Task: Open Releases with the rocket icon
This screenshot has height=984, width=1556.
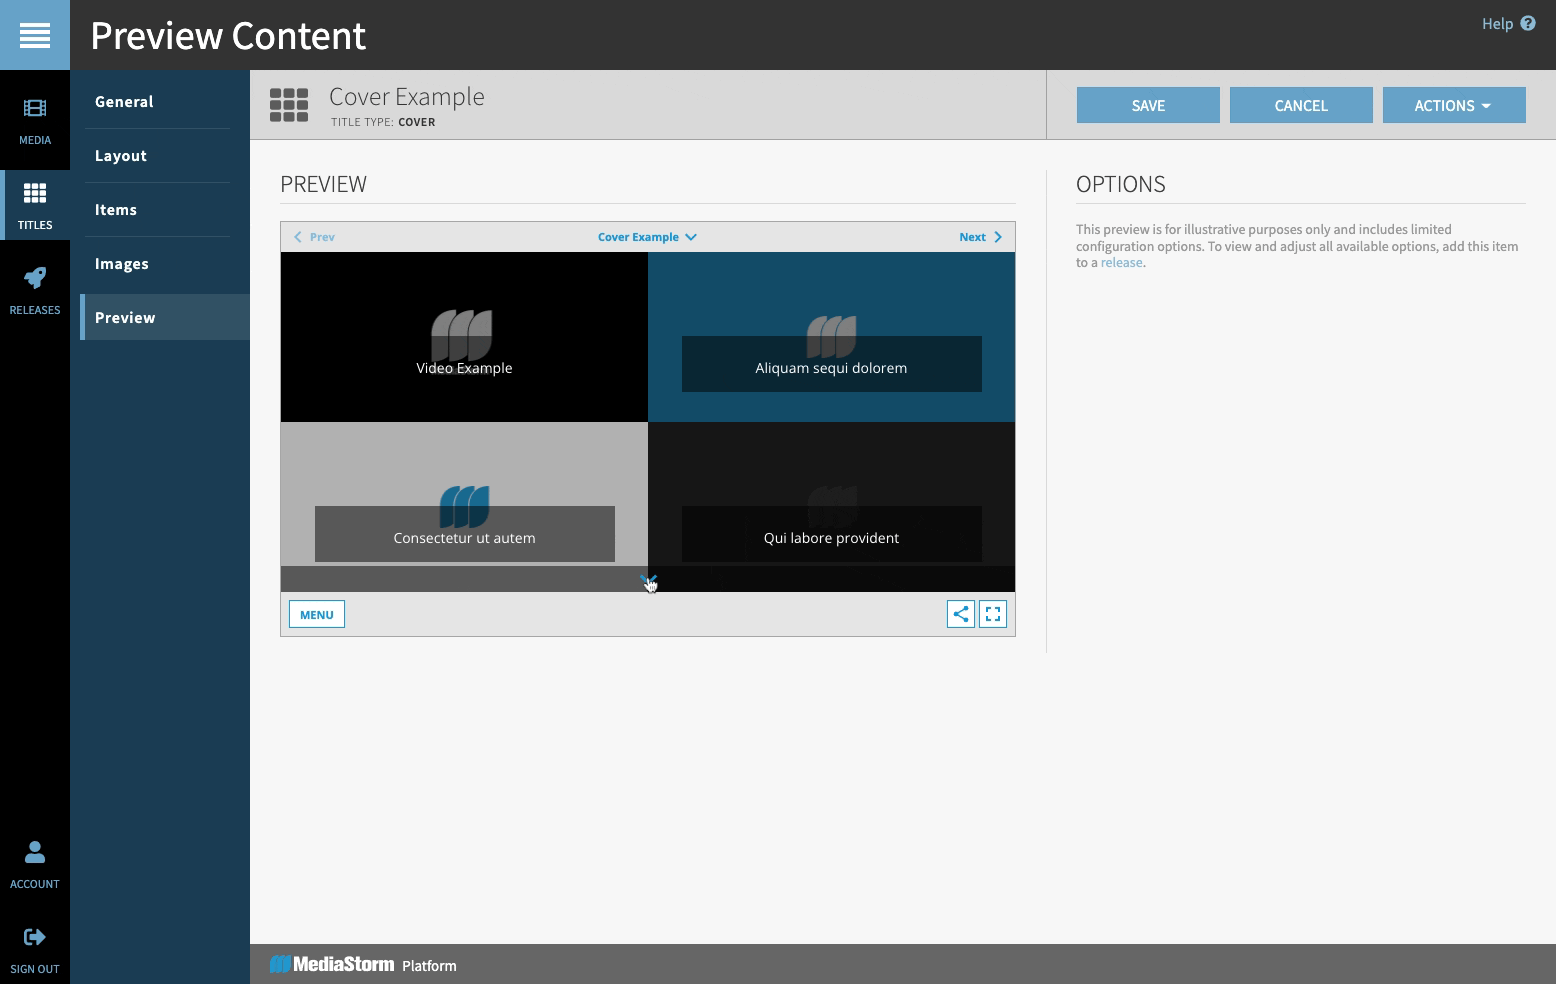Action: pyautogui.click(x=34, y=290)
